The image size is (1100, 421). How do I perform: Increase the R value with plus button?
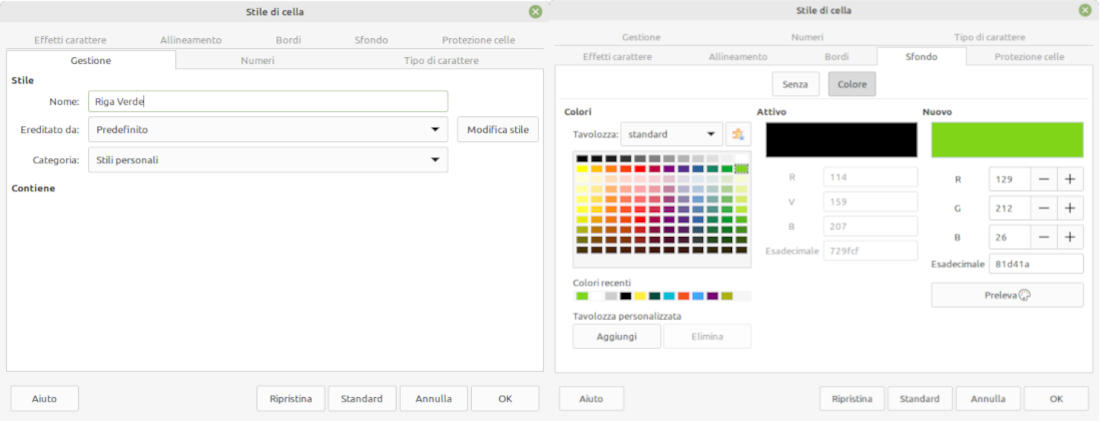pyautogui.click(x=1070, y=179)
